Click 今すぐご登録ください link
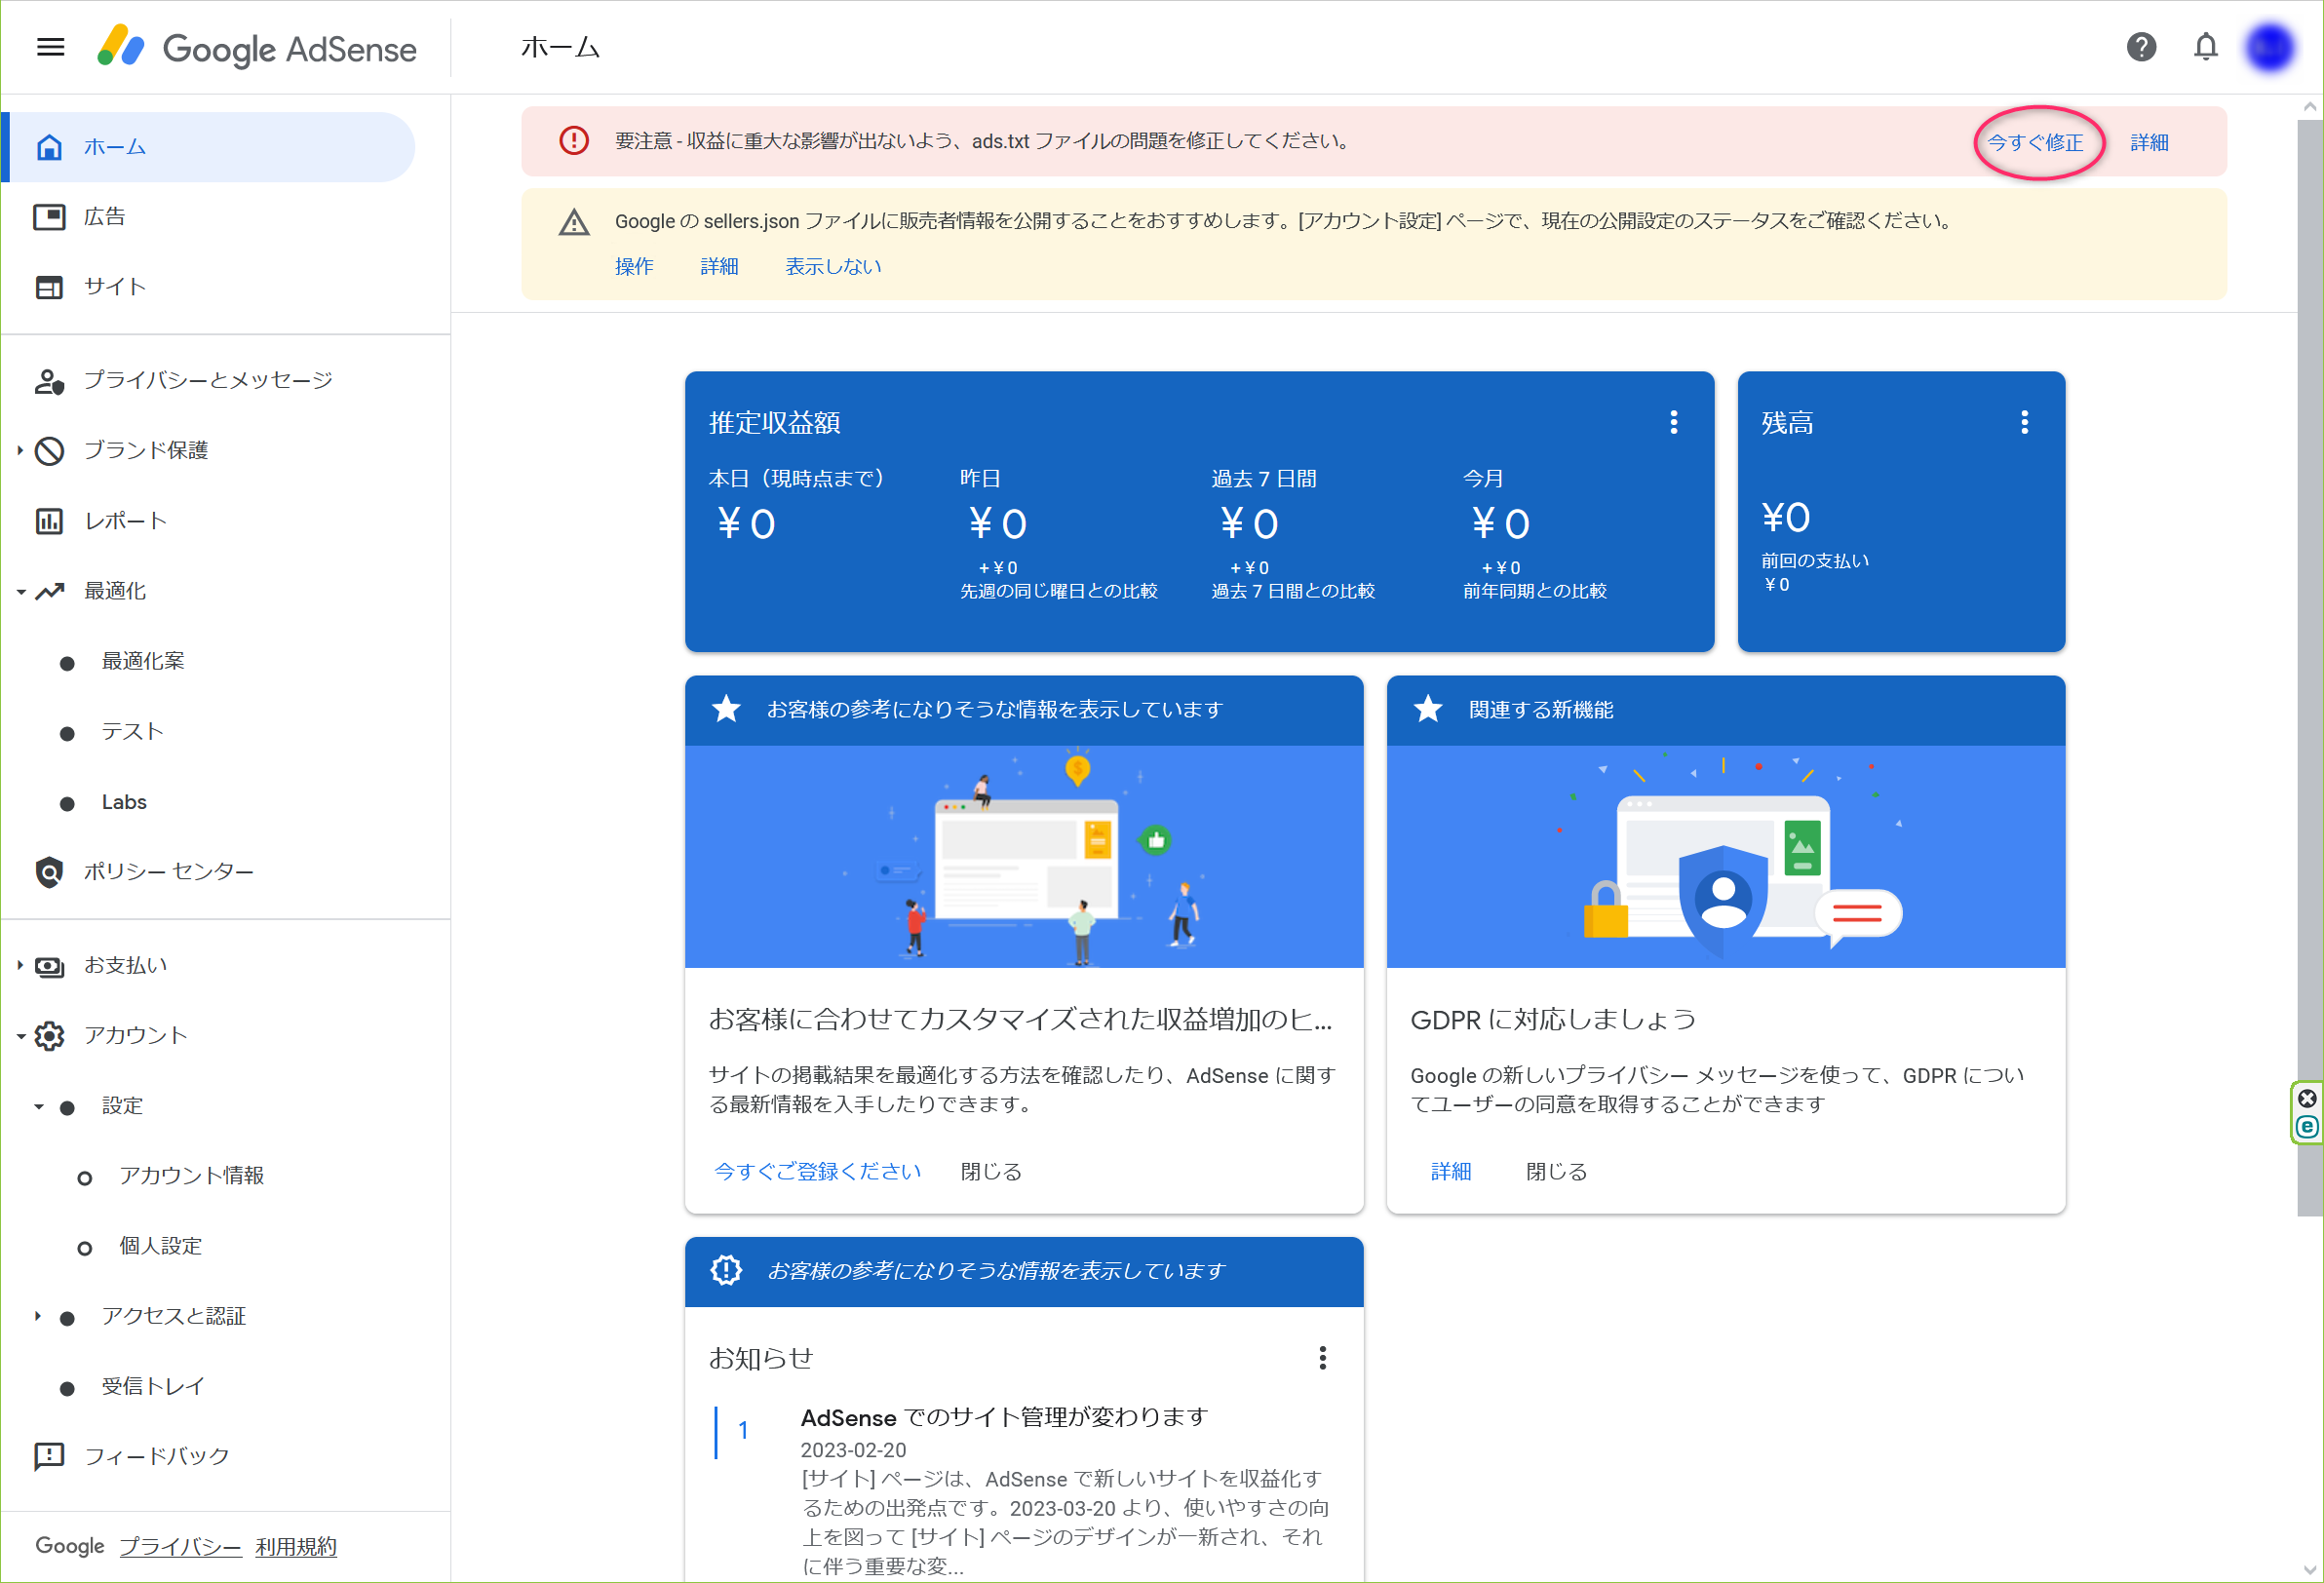 (817, 1171)
